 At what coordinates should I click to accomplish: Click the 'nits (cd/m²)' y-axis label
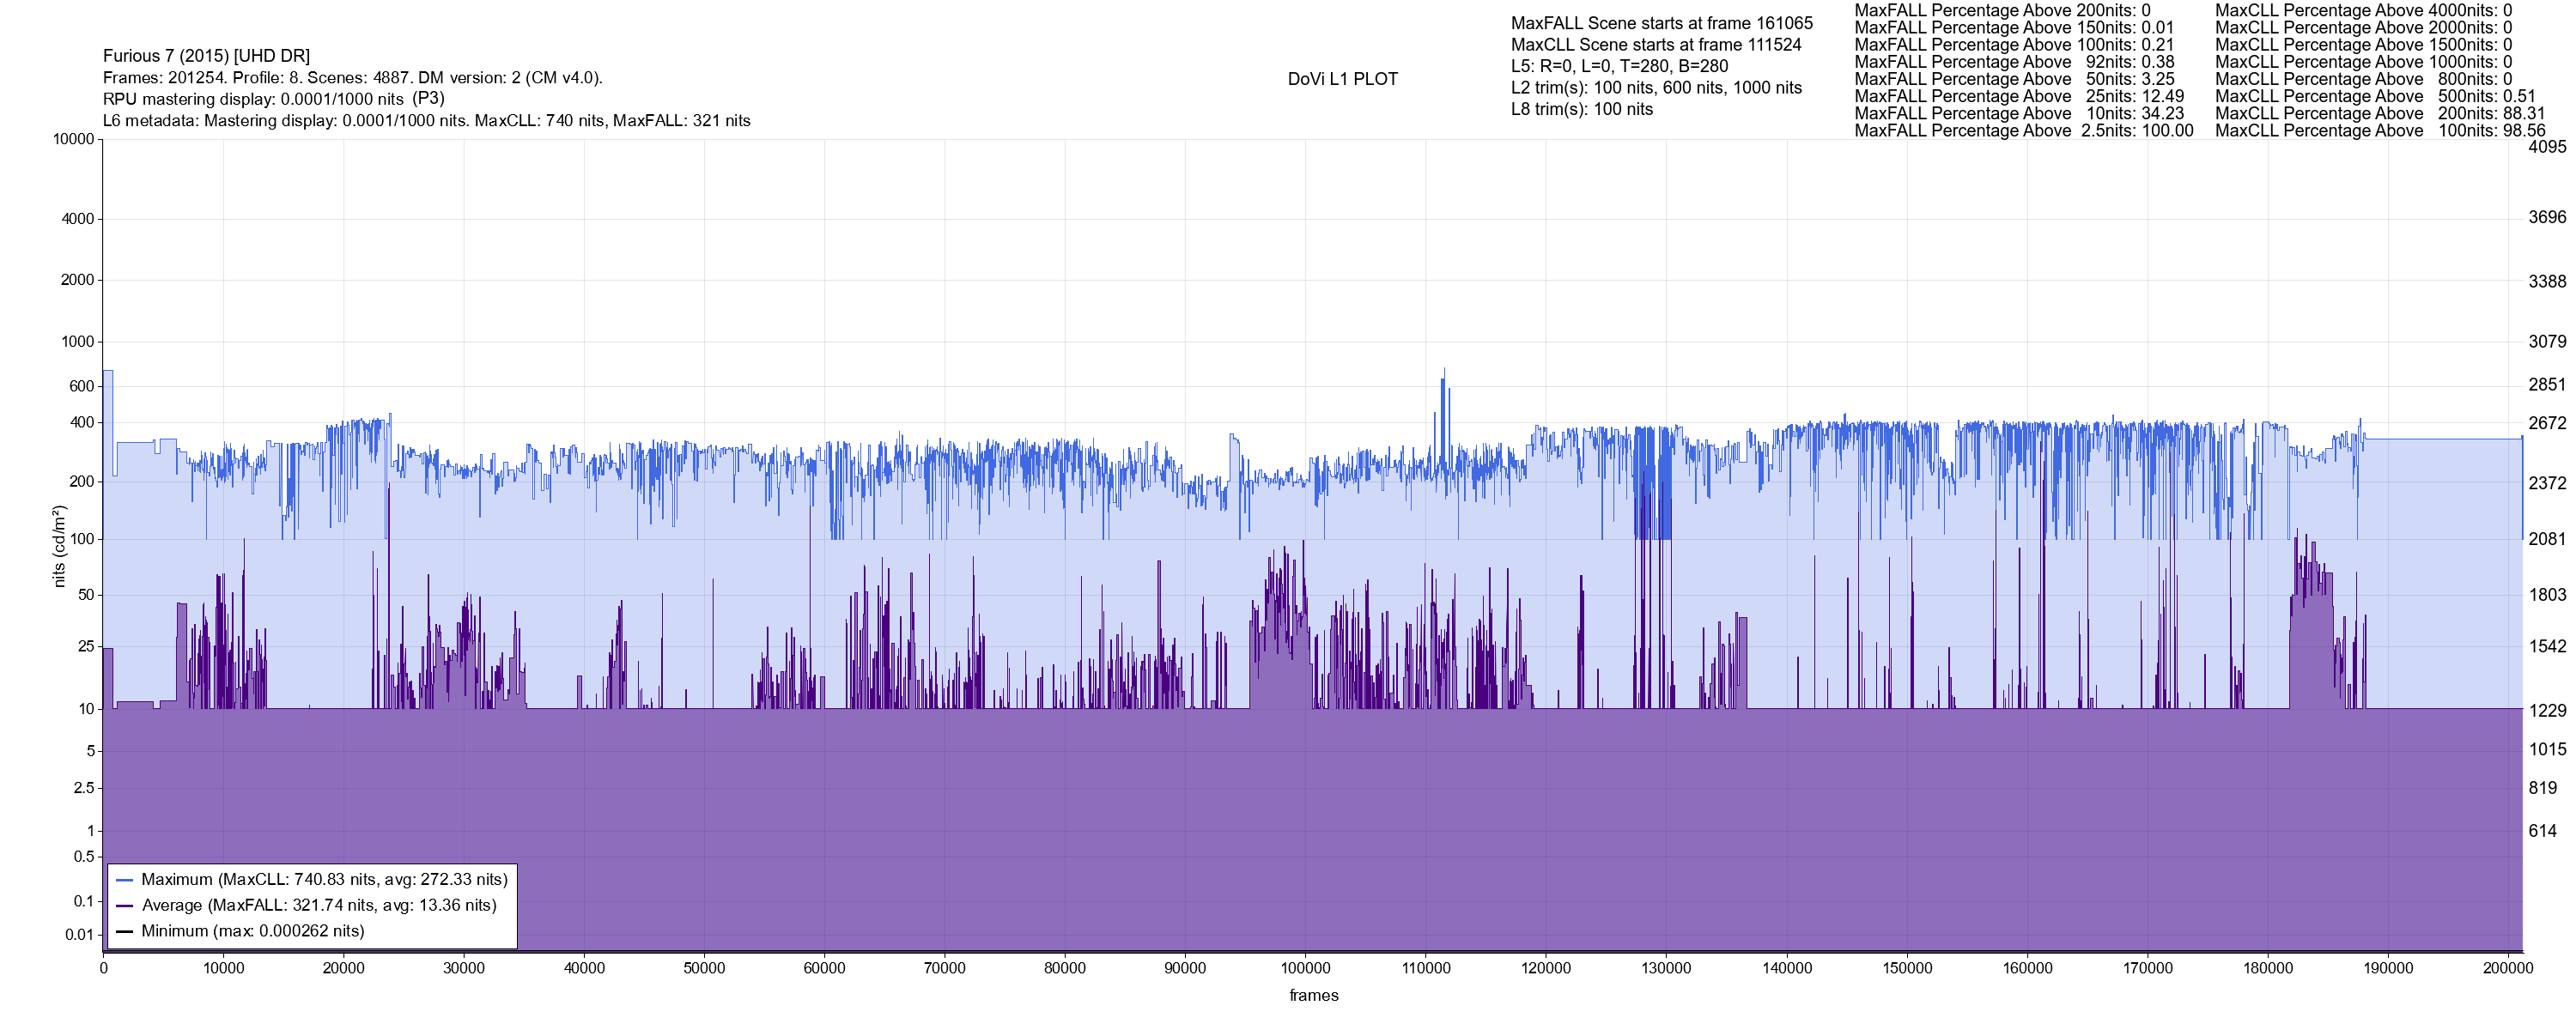tap(59, 546)
